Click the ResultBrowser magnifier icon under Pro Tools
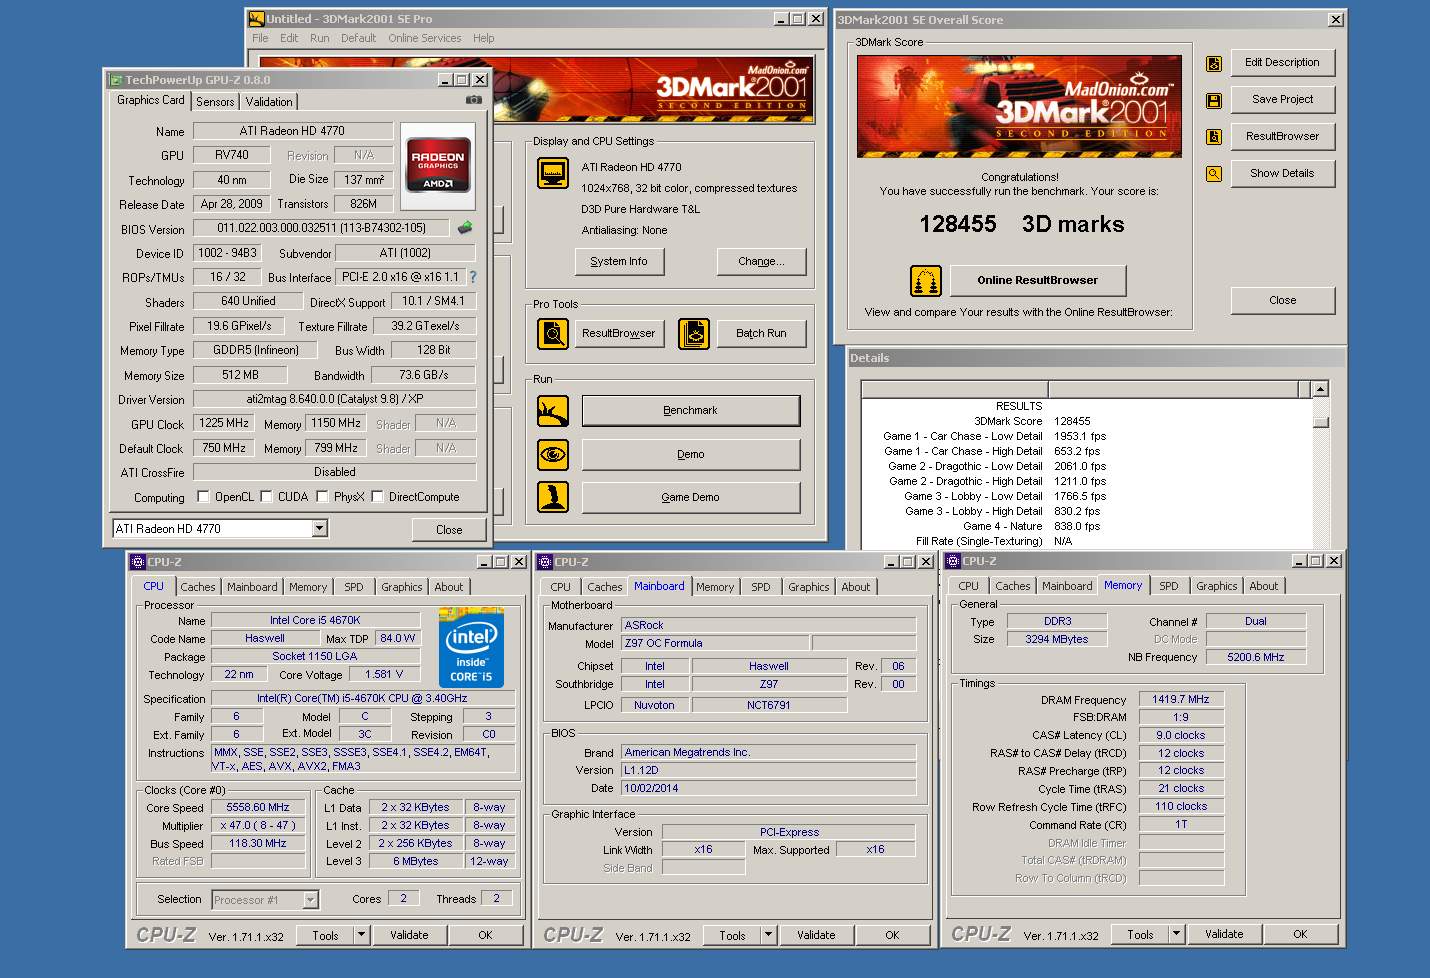 click(553, 333)
